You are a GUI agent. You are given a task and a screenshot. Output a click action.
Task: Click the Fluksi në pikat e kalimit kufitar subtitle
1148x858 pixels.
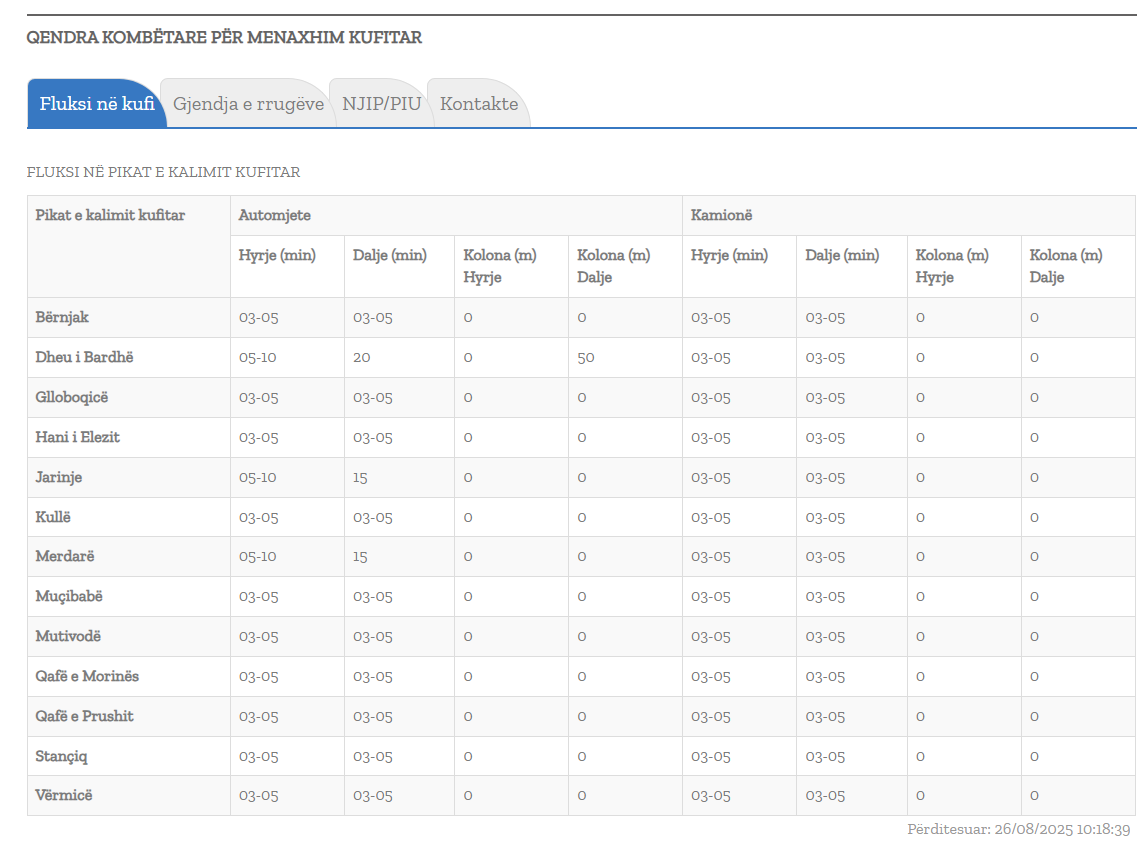(x=163, y=172)
